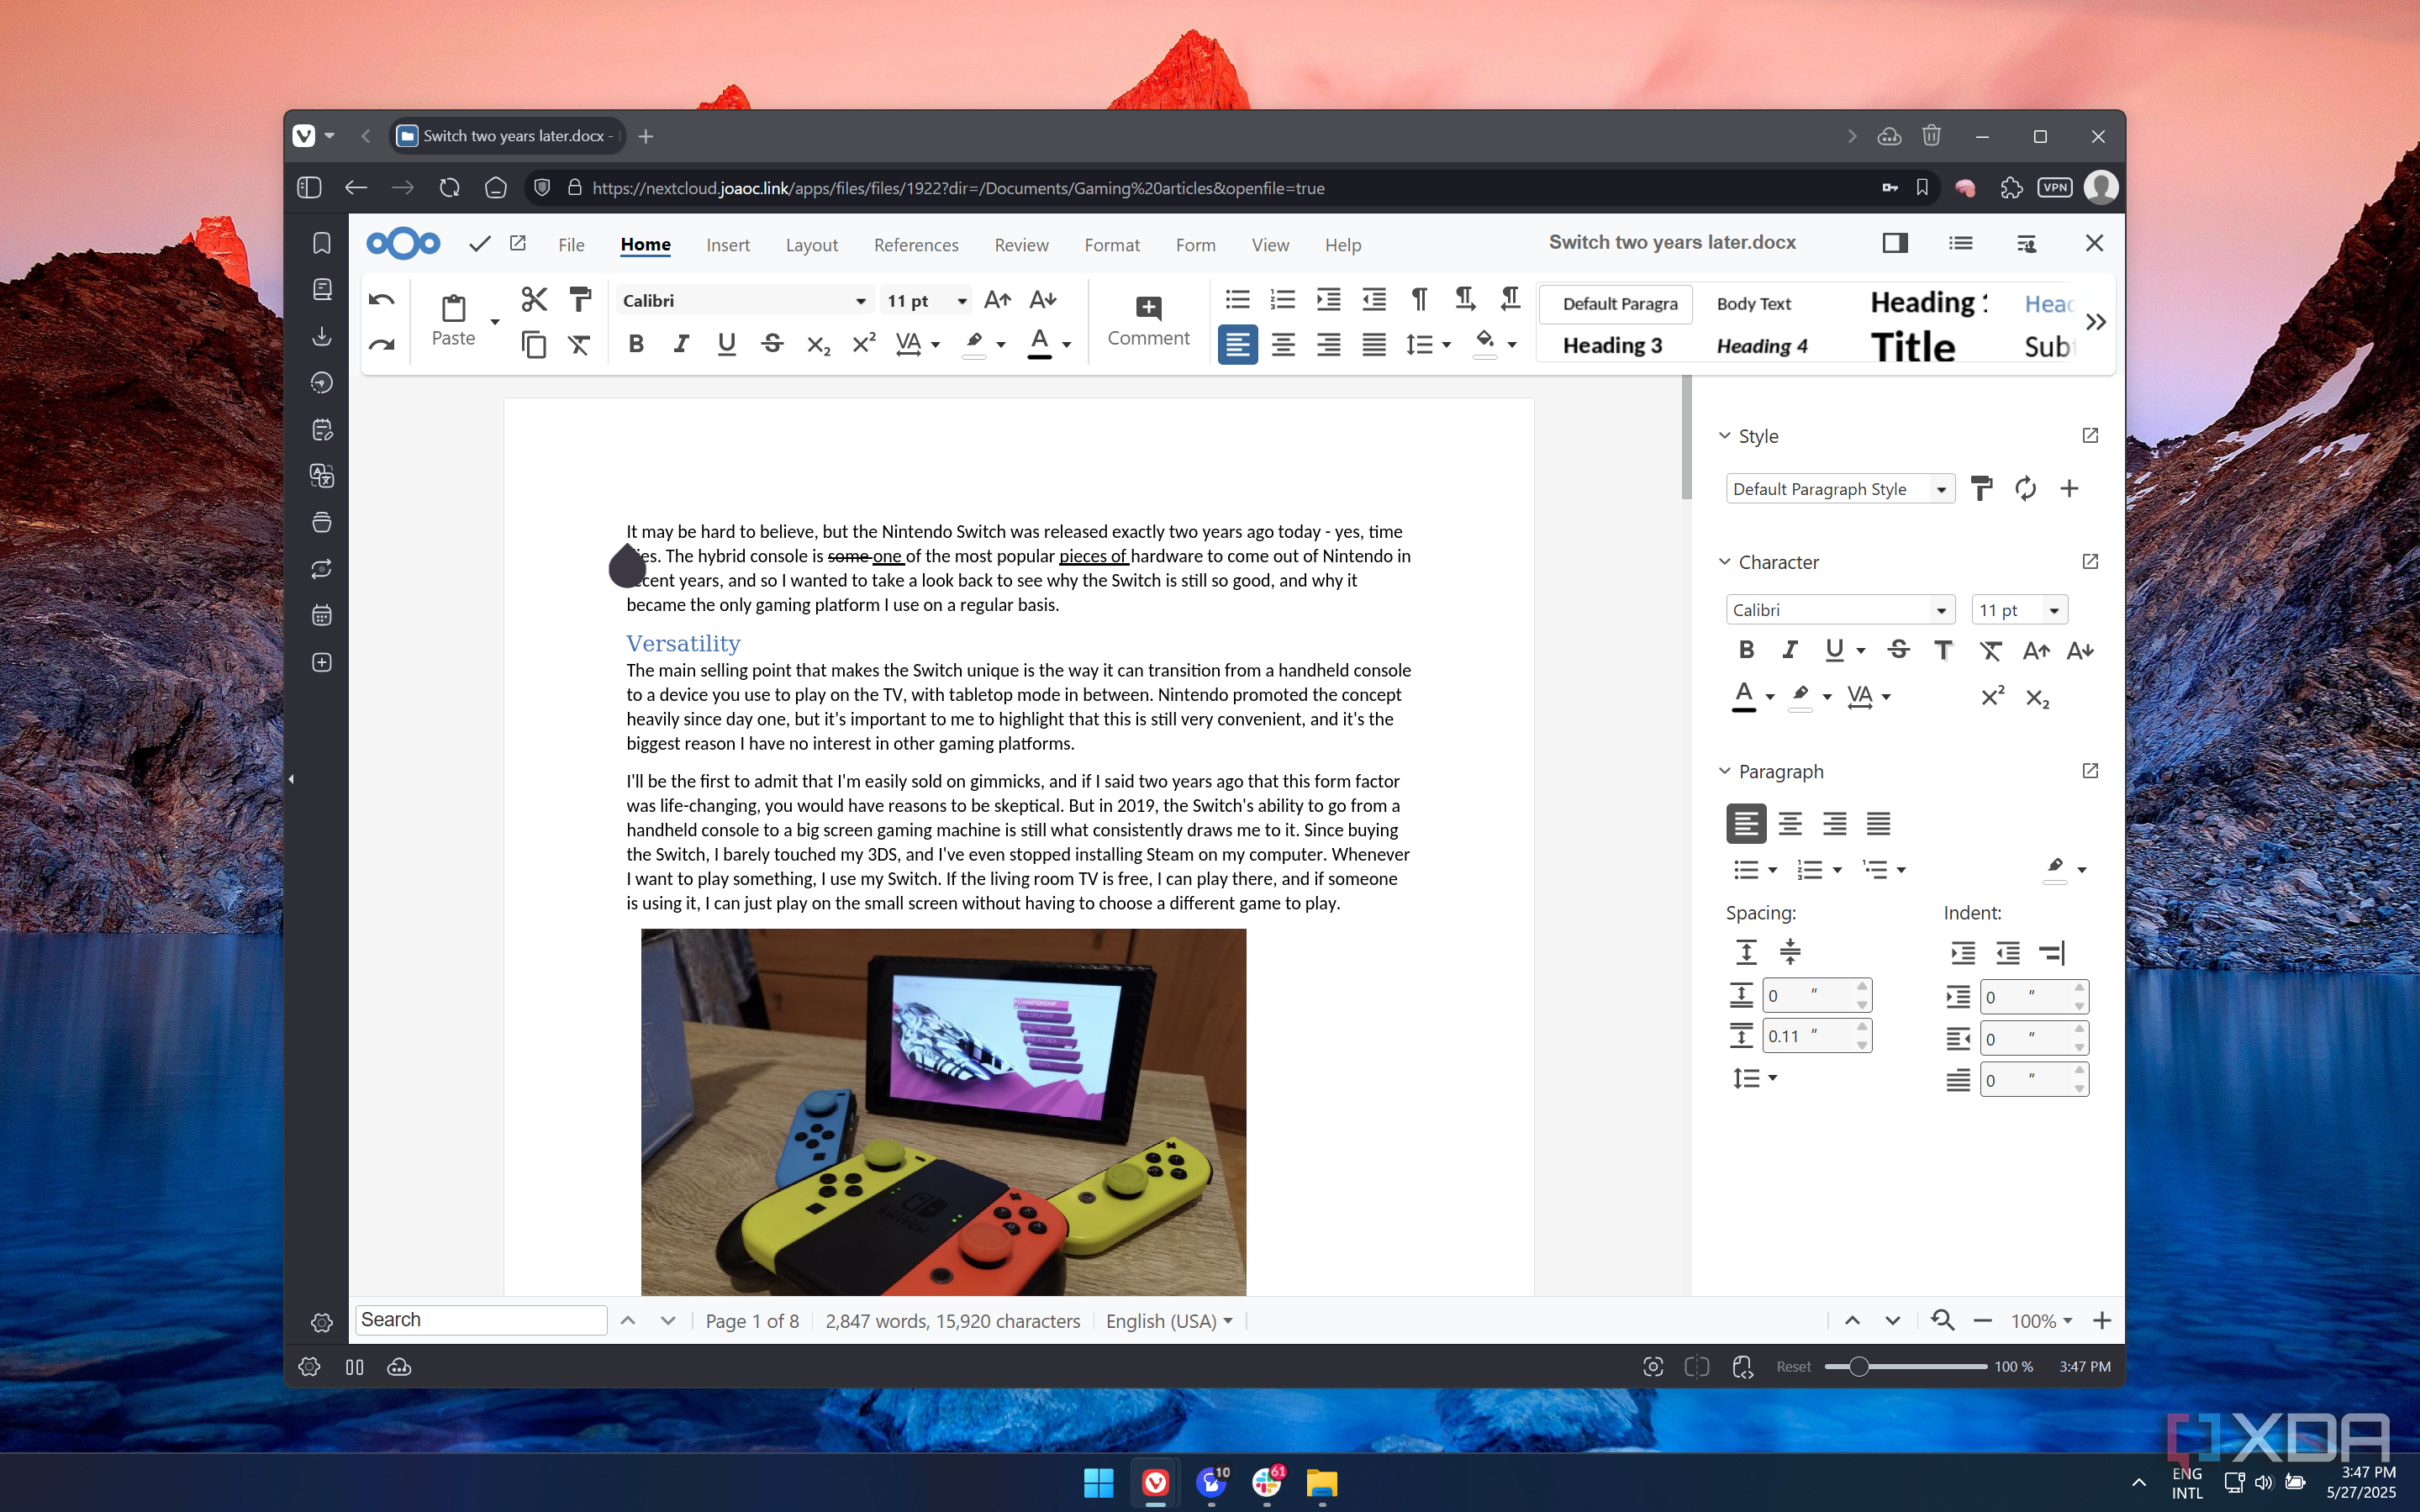
Task: Click the ribbon Strikethrough button
Action: [x=772, y=344]
